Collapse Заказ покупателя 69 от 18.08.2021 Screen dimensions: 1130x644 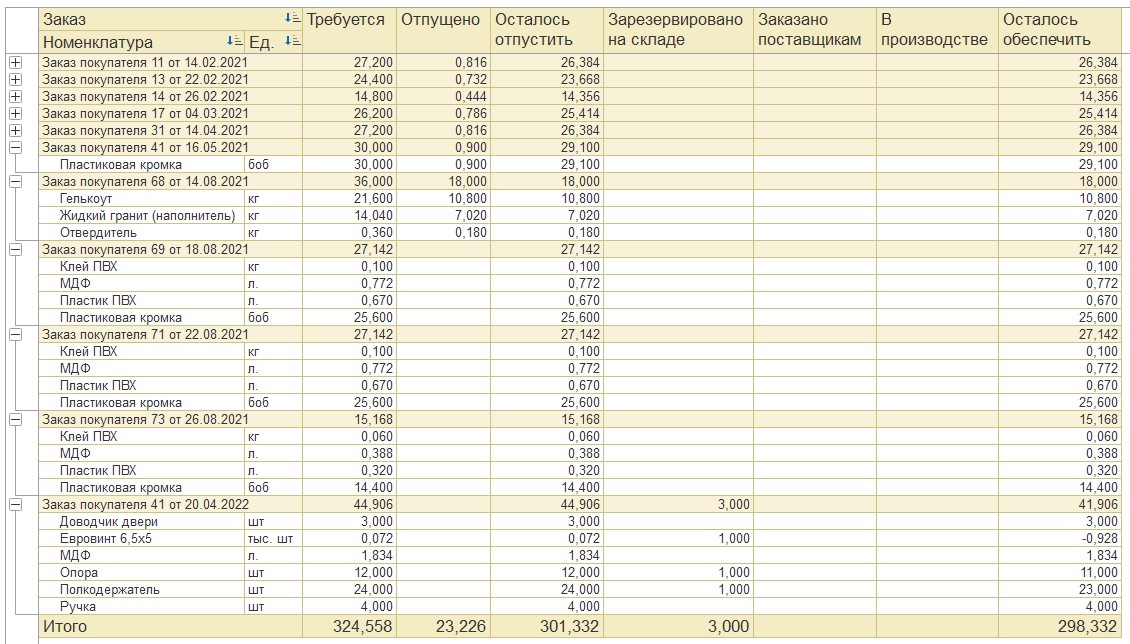click(15, 249)
